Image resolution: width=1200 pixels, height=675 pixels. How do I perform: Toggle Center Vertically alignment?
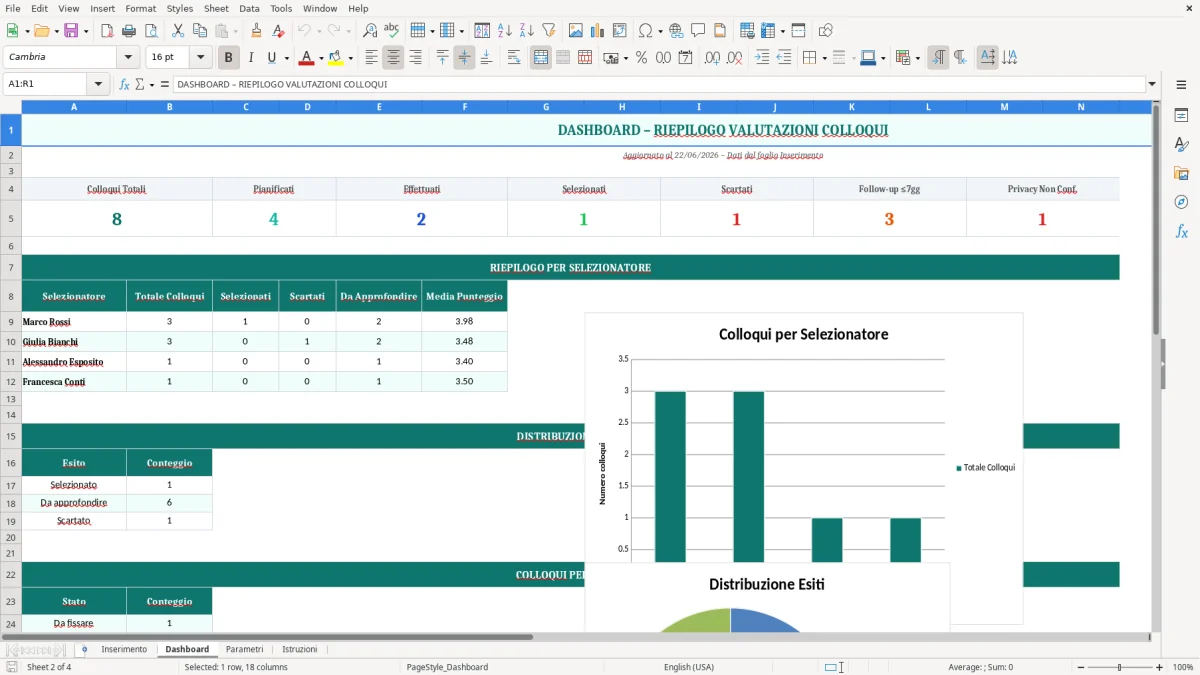464,58
